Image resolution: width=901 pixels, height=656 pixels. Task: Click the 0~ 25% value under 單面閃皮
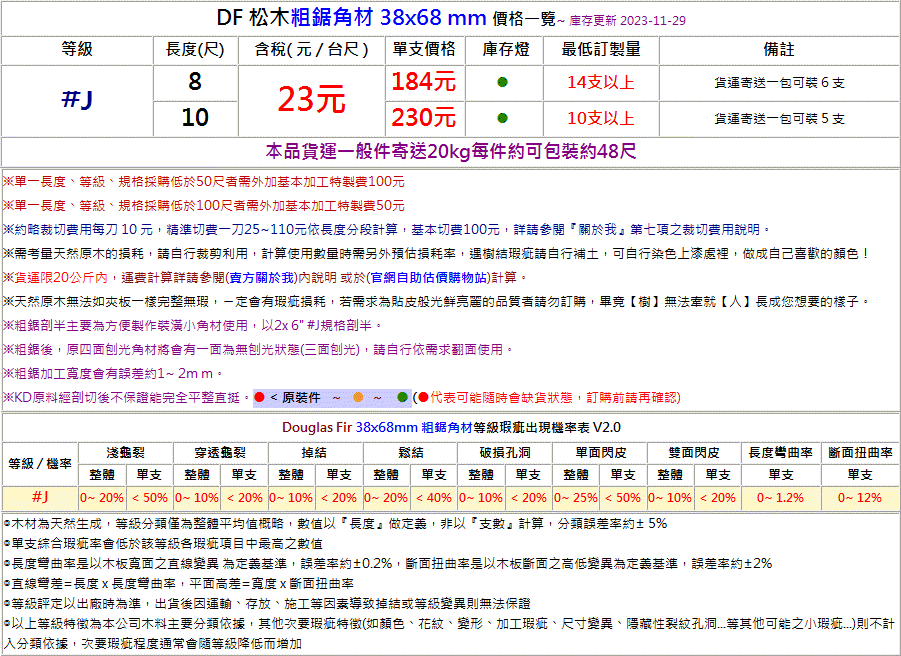tap(576, 498)
